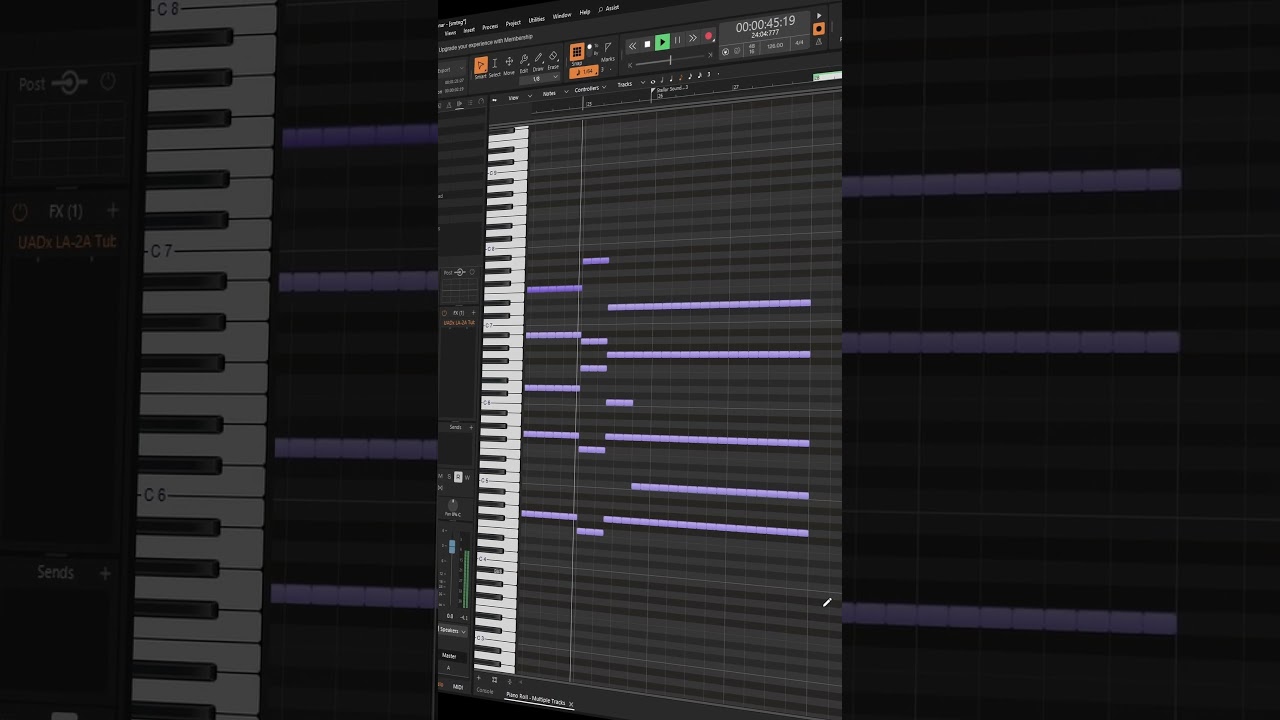Open the Utilities menu

[x=536, y=20]
